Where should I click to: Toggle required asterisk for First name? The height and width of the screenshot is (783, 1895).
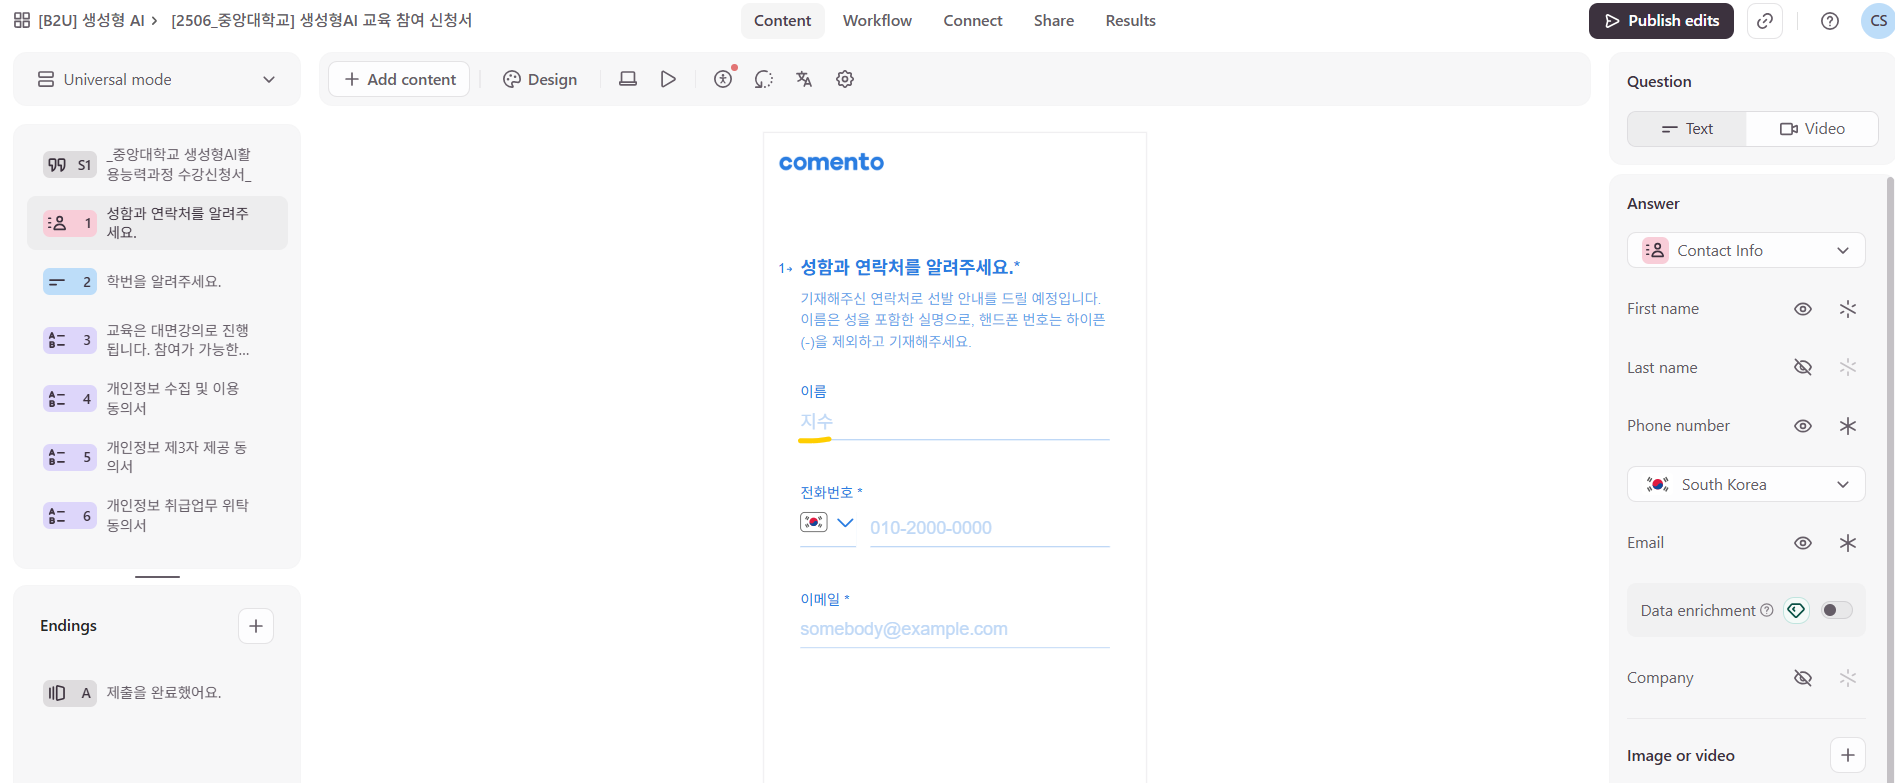1848,309
